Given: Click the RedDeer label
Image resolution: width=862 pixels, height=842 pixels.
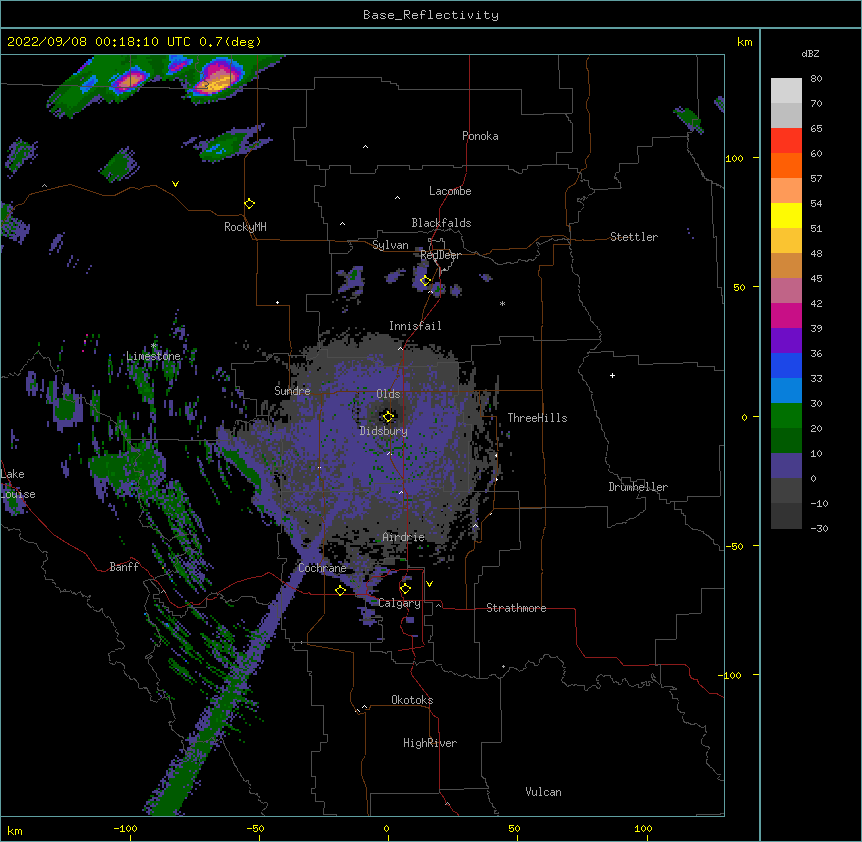Looking at the screenshot, I should [x=440, y=255].
